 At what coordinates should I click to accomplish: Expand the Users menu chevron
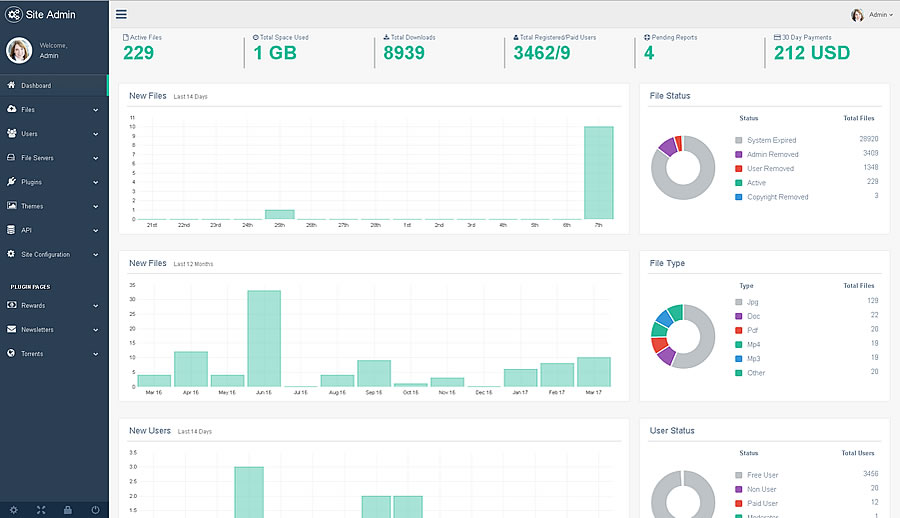96,134
